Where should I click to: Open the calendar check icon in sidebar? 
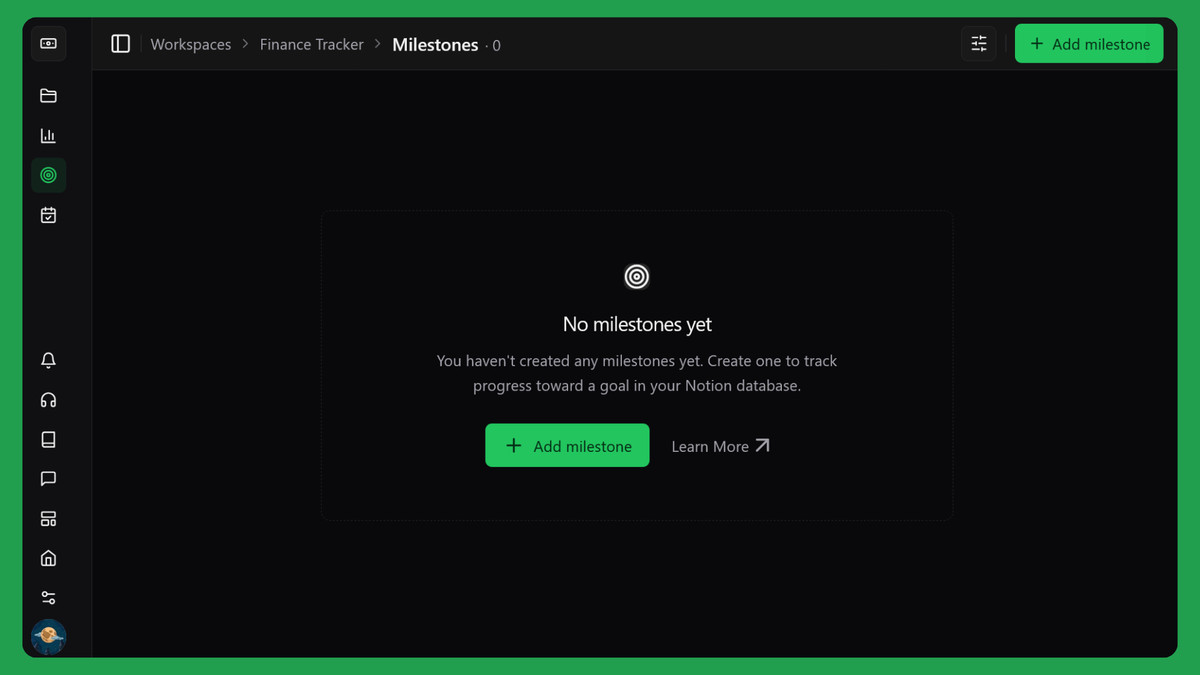[48, 215]
